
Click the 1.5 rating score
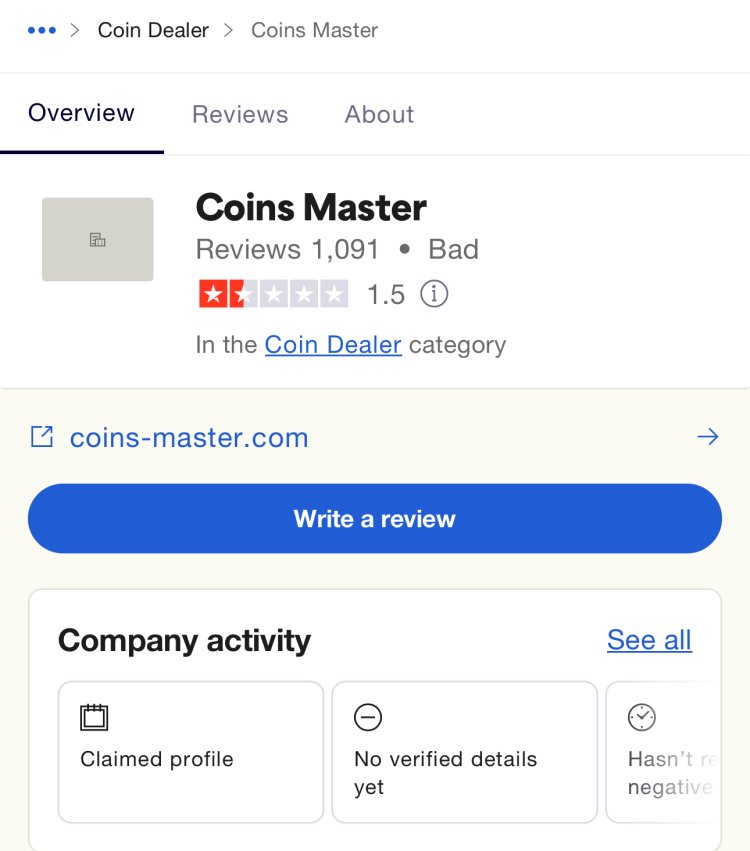coord(386,295)
